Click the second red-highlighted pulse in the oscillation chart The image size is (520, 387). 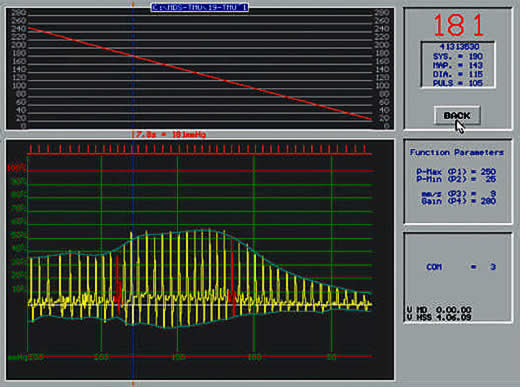click(232, 277)
